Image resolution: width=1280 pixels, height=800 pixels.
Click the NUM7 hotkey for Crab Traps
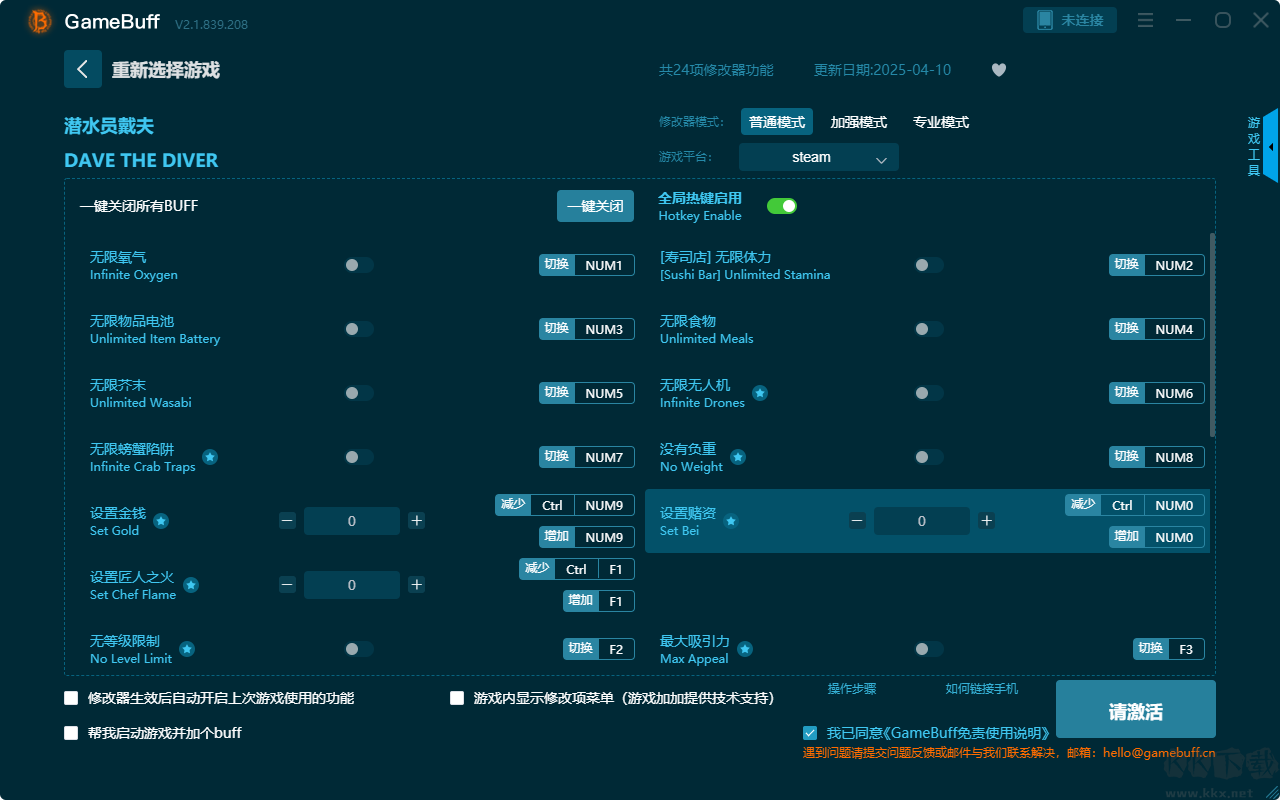coord(604,457)
